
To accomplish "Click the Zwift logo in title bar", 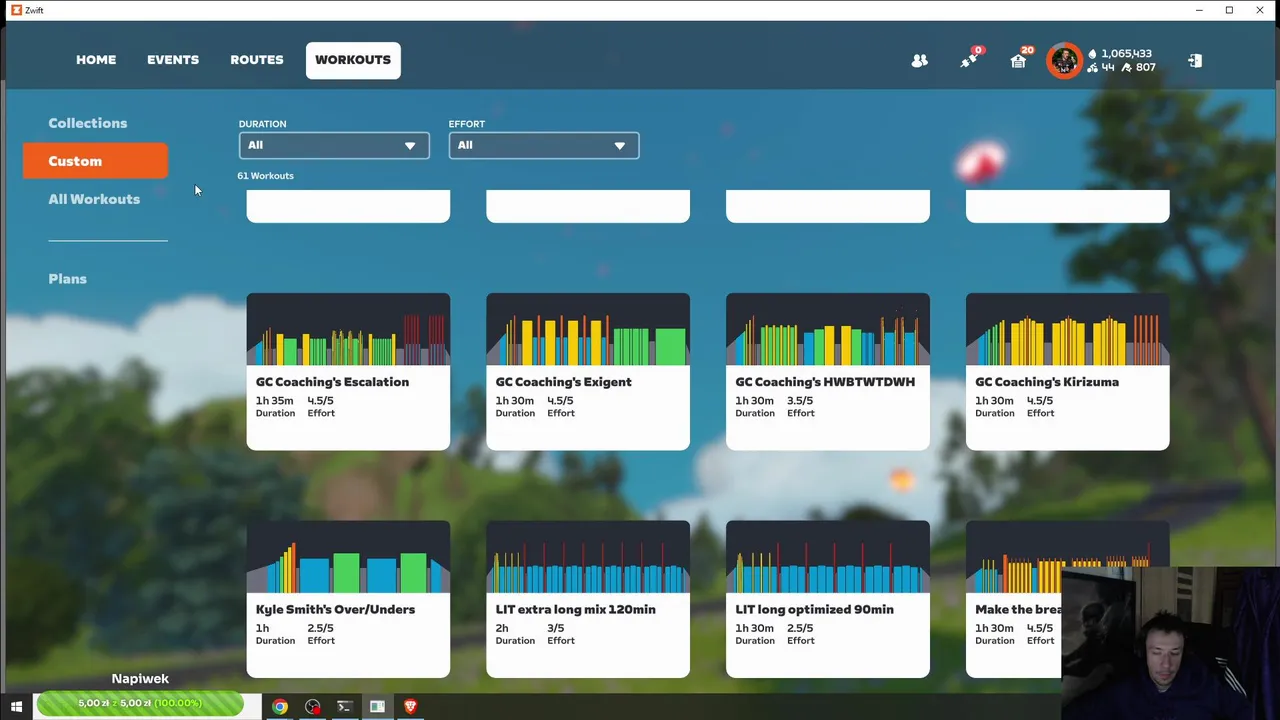I will coord(16,10).
